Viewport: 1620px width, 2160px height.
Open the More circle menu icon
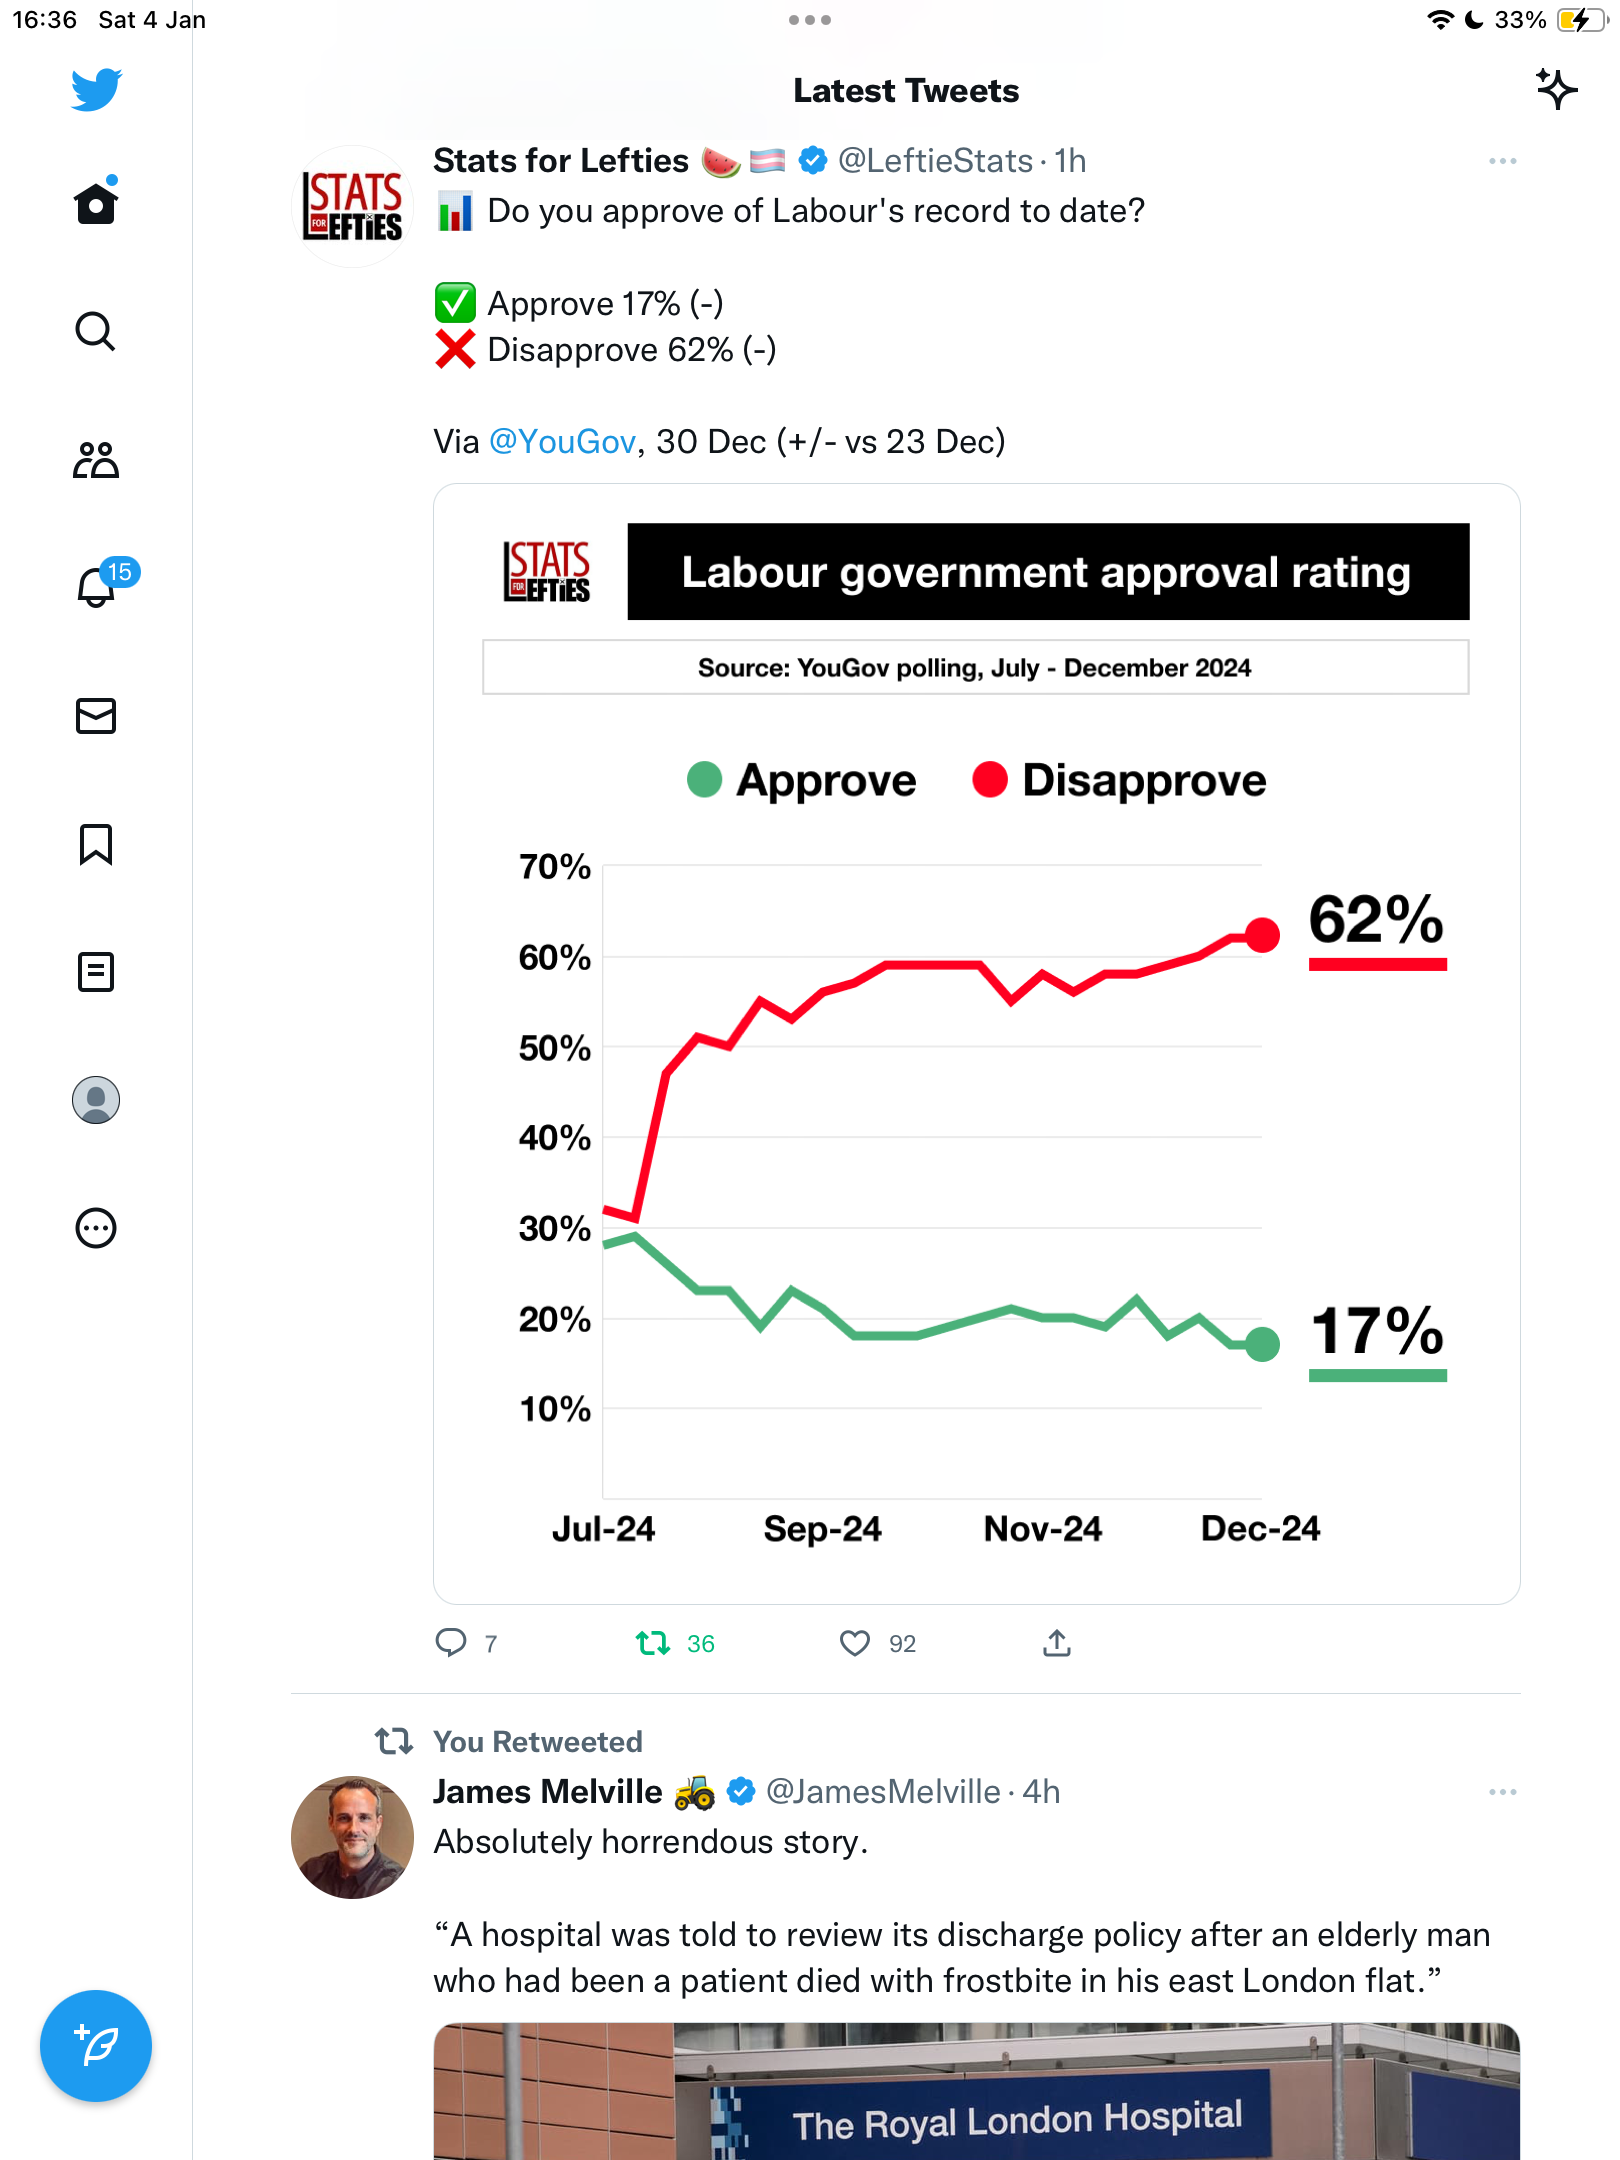coord(96,1227)
